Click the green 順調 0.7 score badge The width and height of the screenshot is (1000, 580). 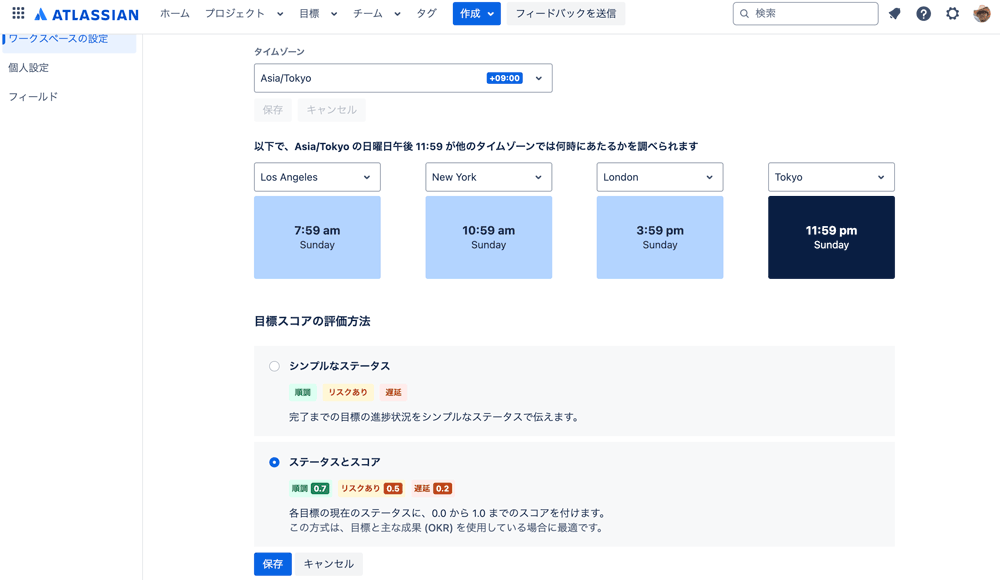[310, 489]
